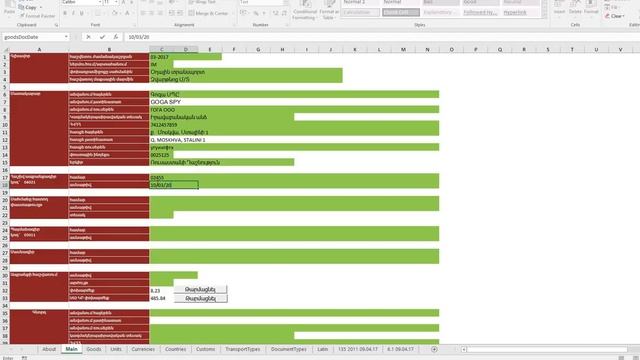Open the number format dropdown
Screen dimensions: 640x360
[286, 2]
